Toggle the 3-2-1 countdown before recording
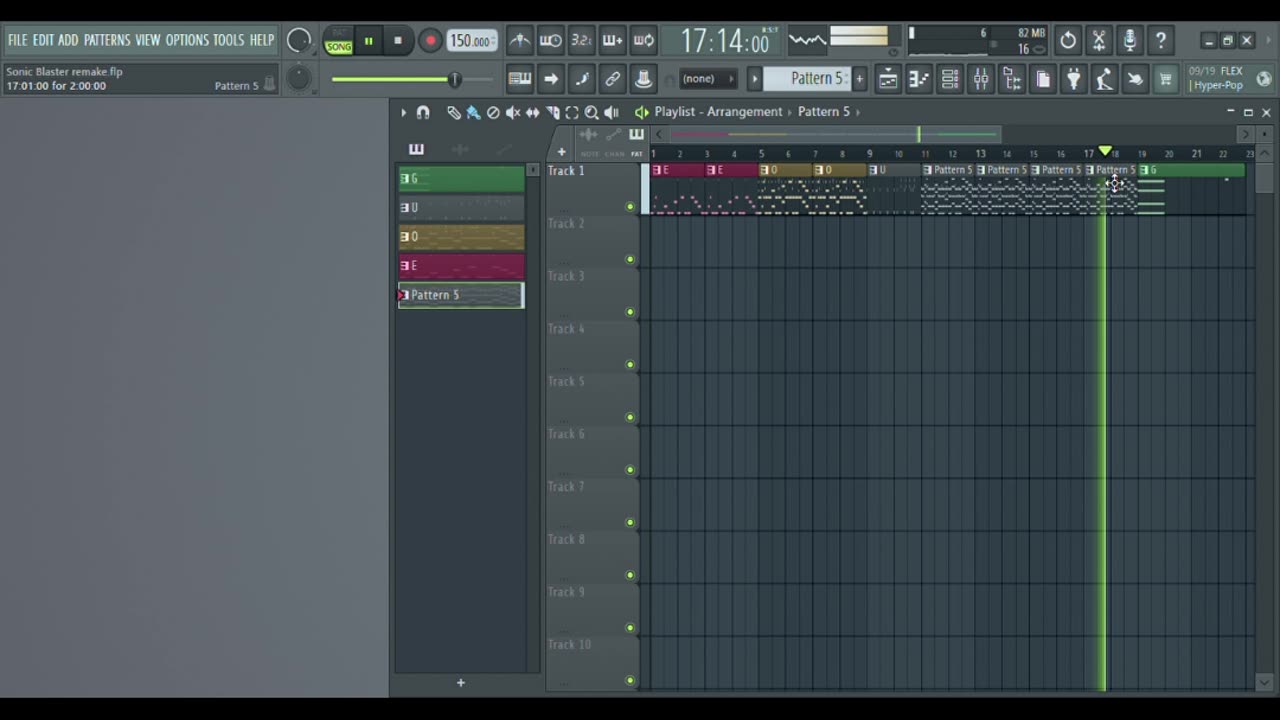Viewport: 1280px width, 720px height. pyautogui.click(x=582, y=41)
